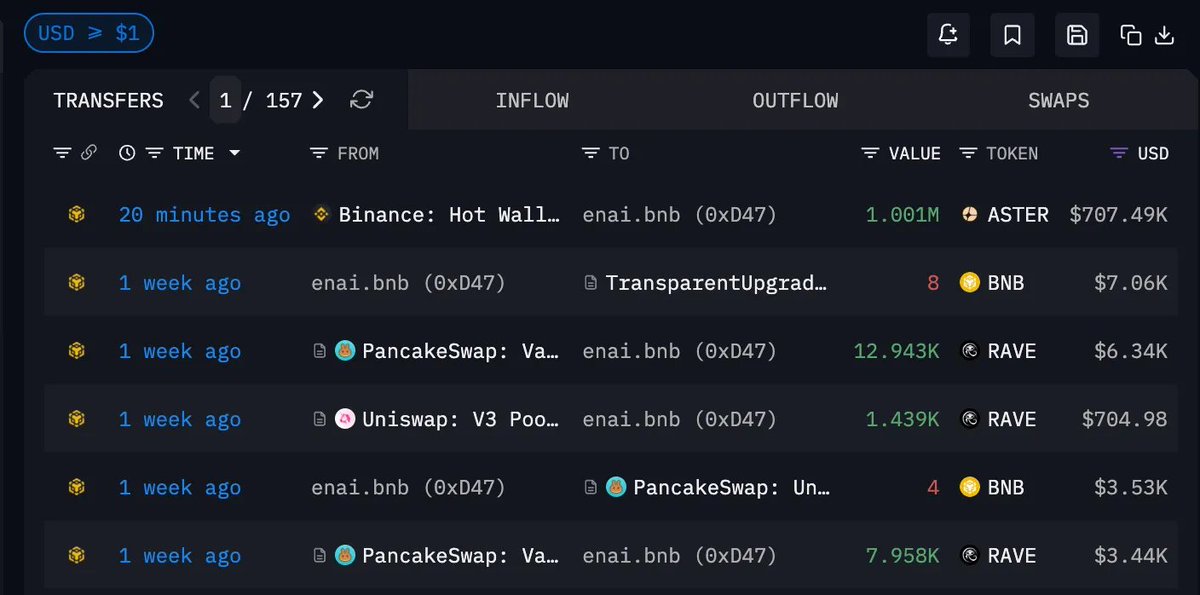
Task: Click the page number input field
Action: [225, 100]
